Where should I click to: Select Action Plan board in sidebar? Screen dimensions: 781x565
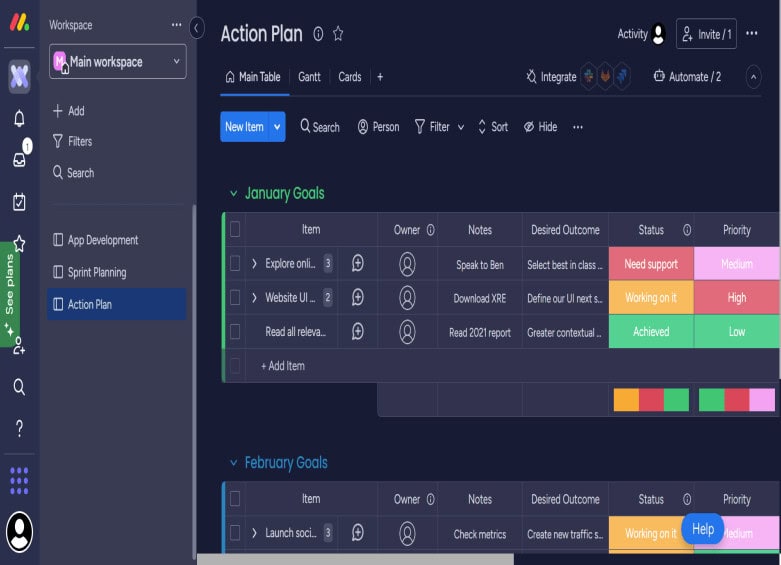click(x=117, y=304)
